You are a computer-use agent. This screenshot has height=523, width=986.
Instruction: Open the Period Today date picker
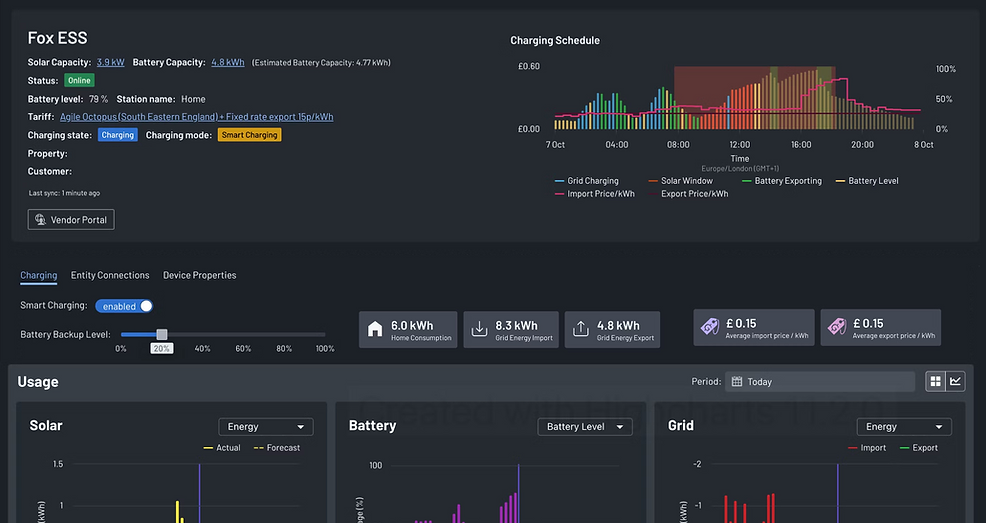point(820,382)
